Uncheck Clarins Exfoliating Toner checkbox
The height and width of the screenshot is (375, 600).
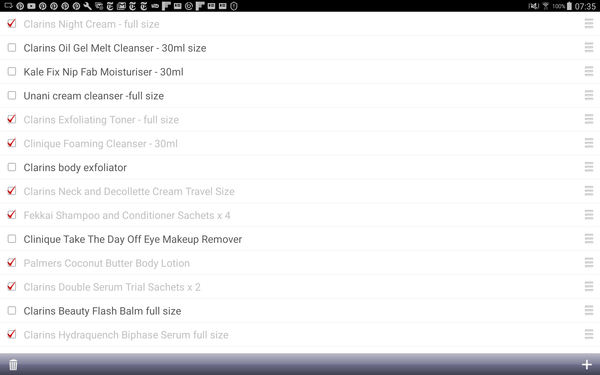click(x=12, y=119)
